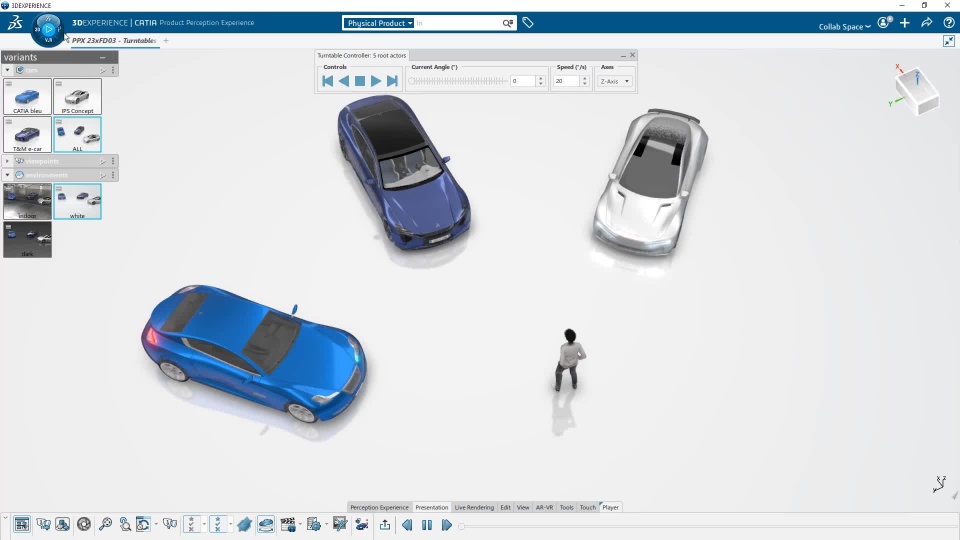
Task: Collapse the cars variants section
Action: tap(7, 70)
